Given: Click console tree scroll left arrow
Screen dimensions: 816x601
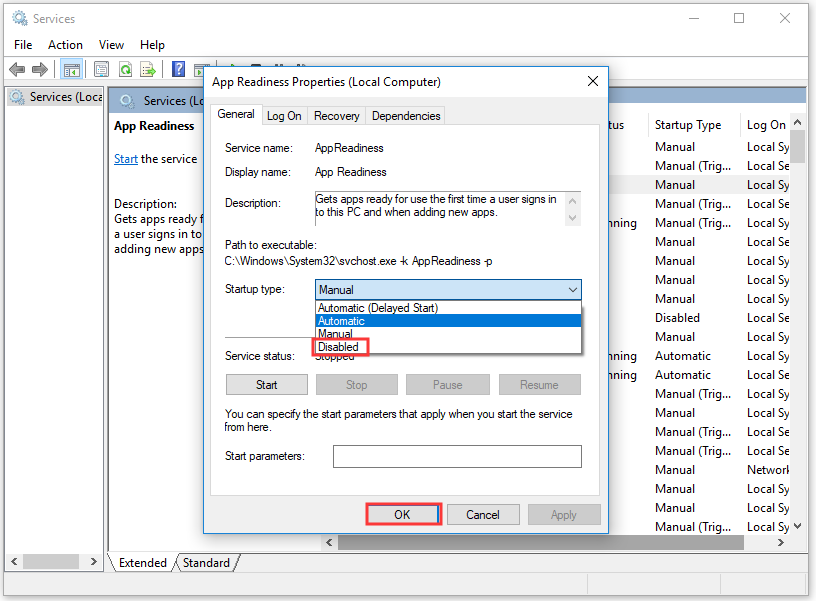Looking at the screenshot, I should [14, 561].
